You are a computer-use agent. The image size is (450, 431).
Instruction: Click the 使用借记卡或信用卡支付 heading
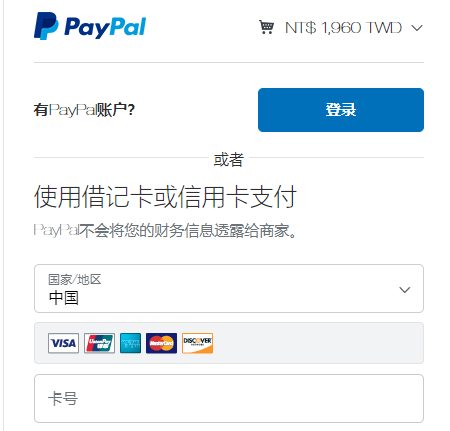tap(165, 197)
